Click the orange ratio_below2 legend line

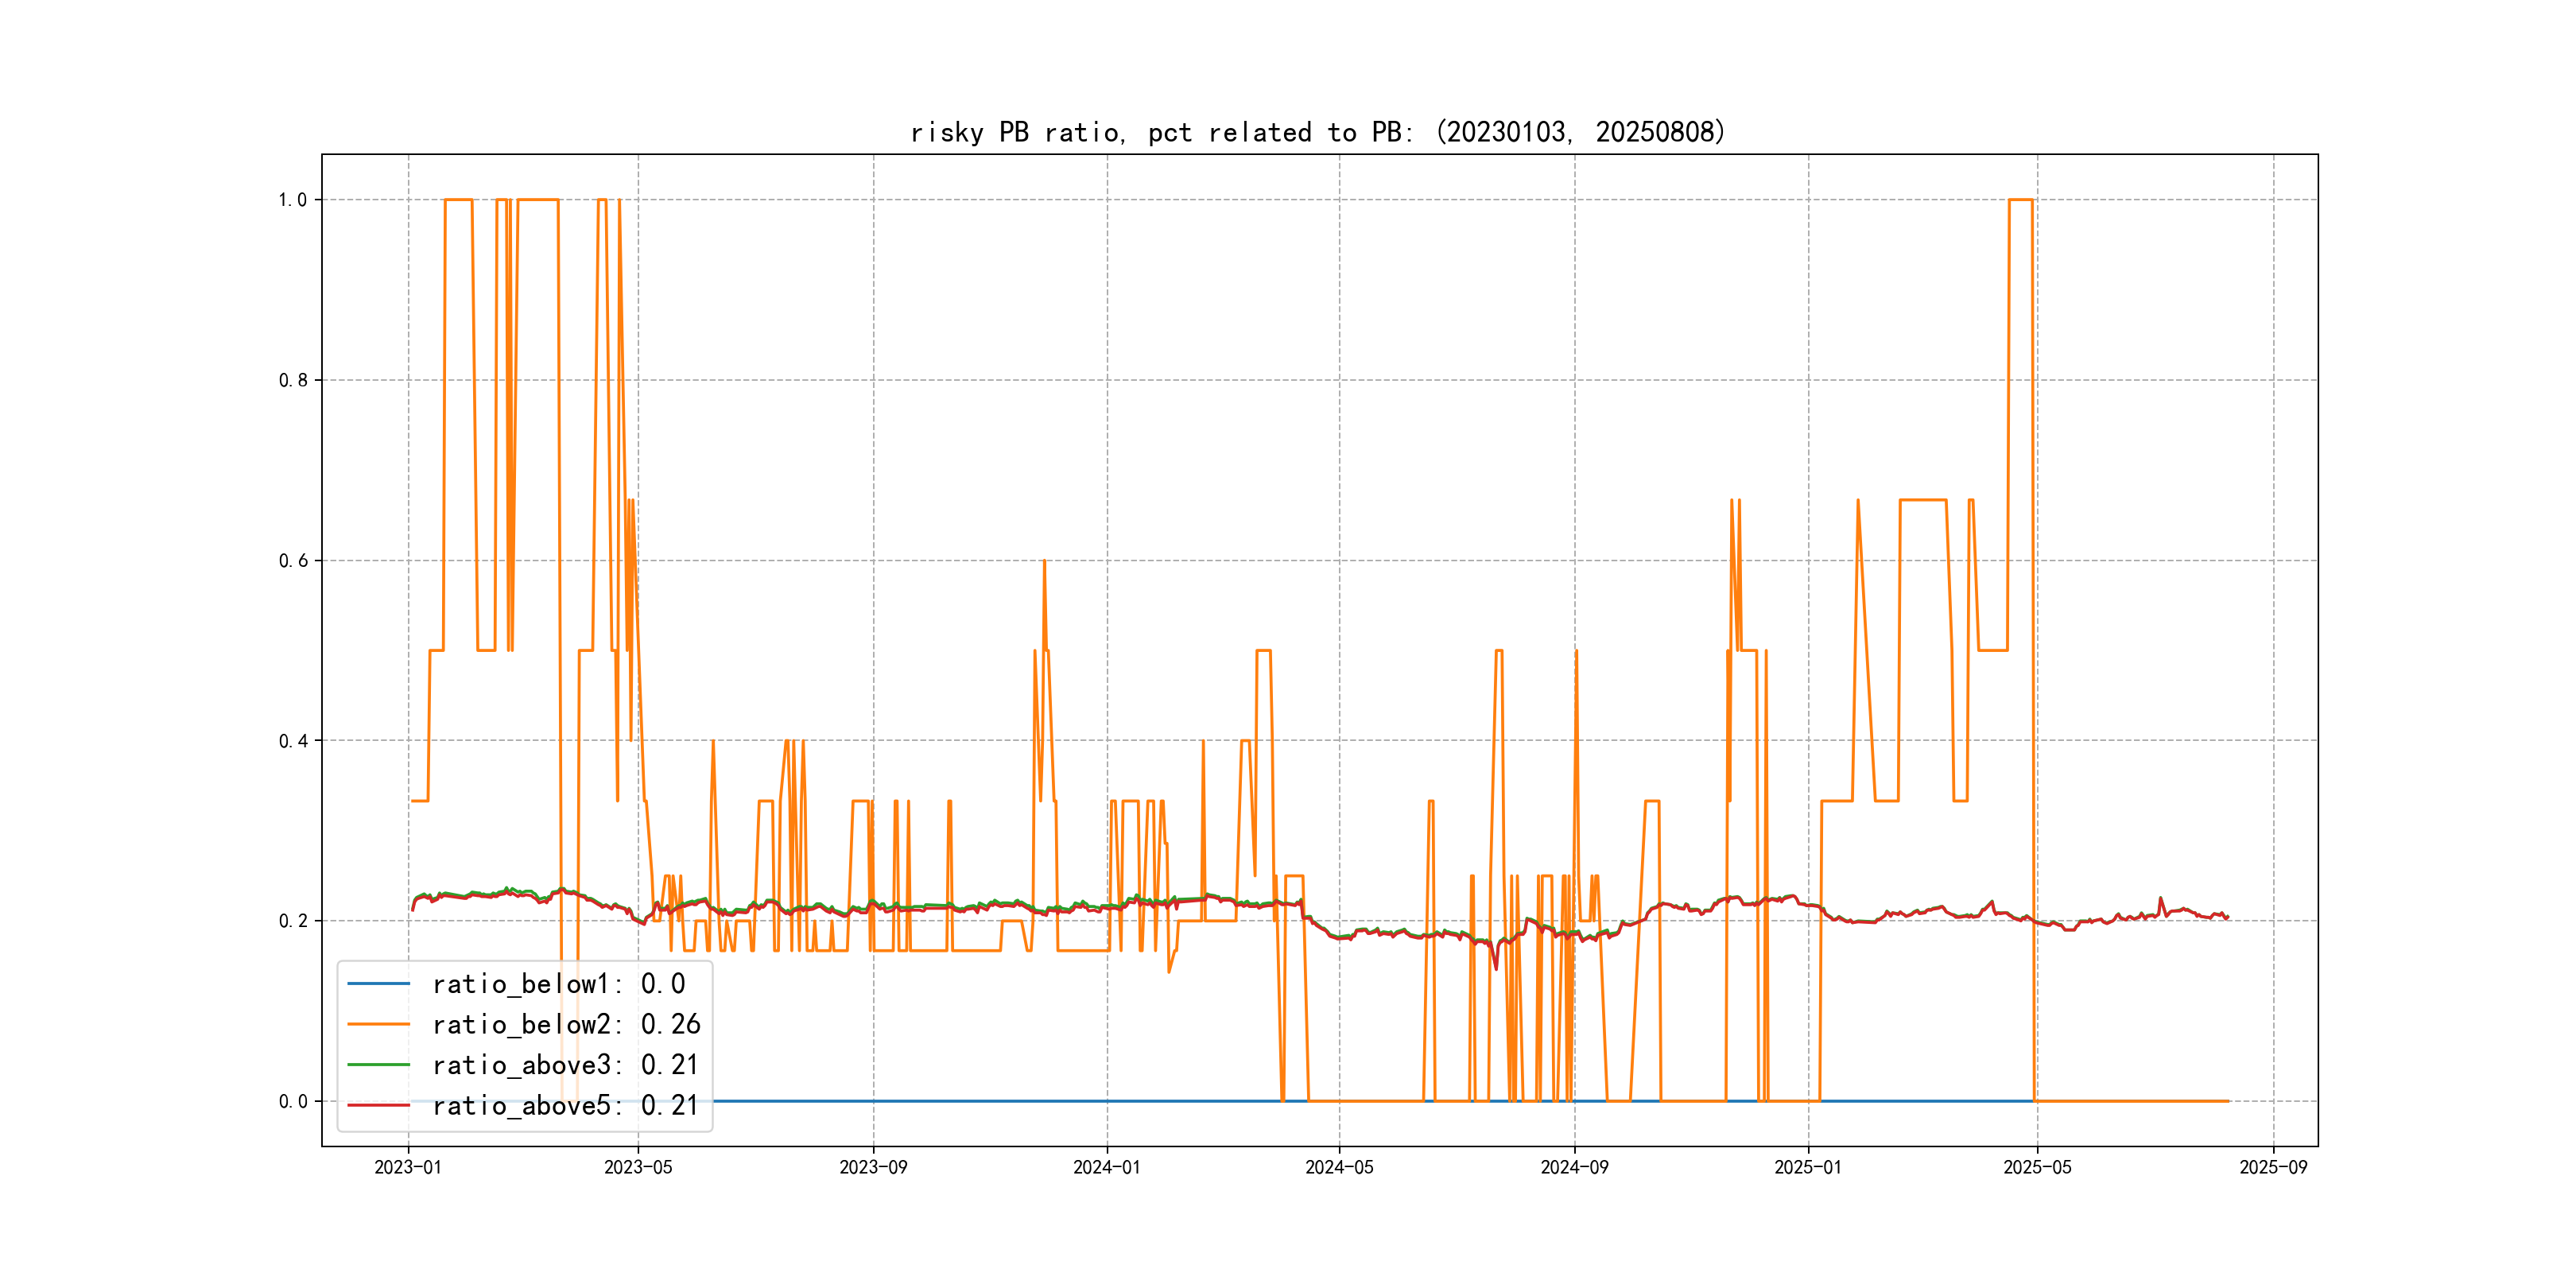coord(378,1024)
